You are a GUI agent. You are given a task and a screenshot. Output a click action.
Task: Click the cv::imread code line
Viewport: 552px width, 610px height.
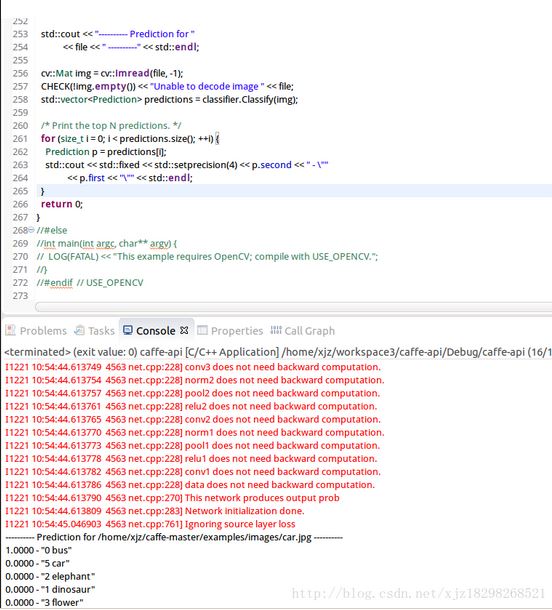point(112,73)
